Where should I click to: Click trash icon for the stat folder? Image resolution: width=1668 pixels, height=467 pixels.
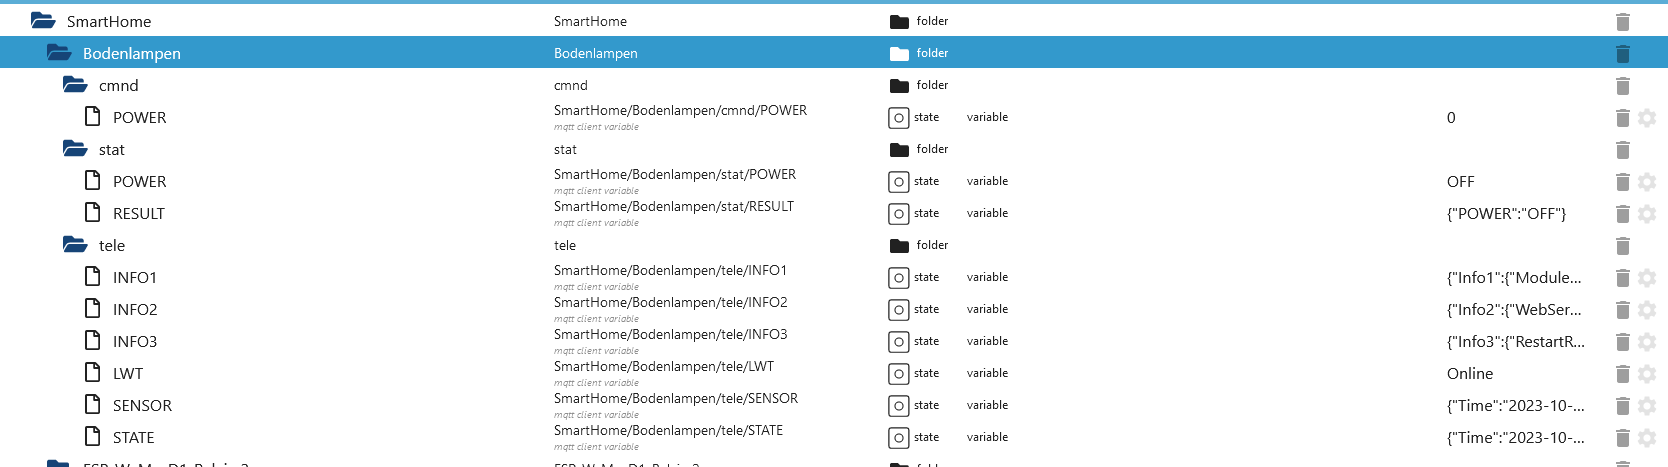tap(1623, 150)
